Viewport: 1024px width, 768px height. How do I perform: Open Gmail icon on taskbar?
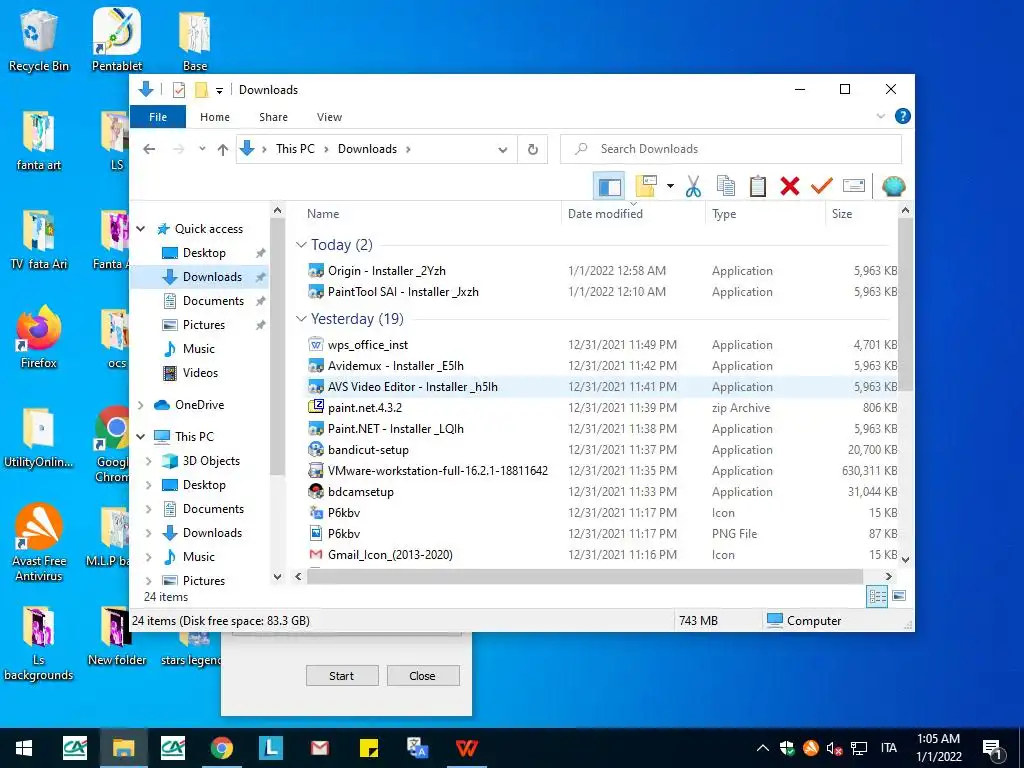point(319,748)
